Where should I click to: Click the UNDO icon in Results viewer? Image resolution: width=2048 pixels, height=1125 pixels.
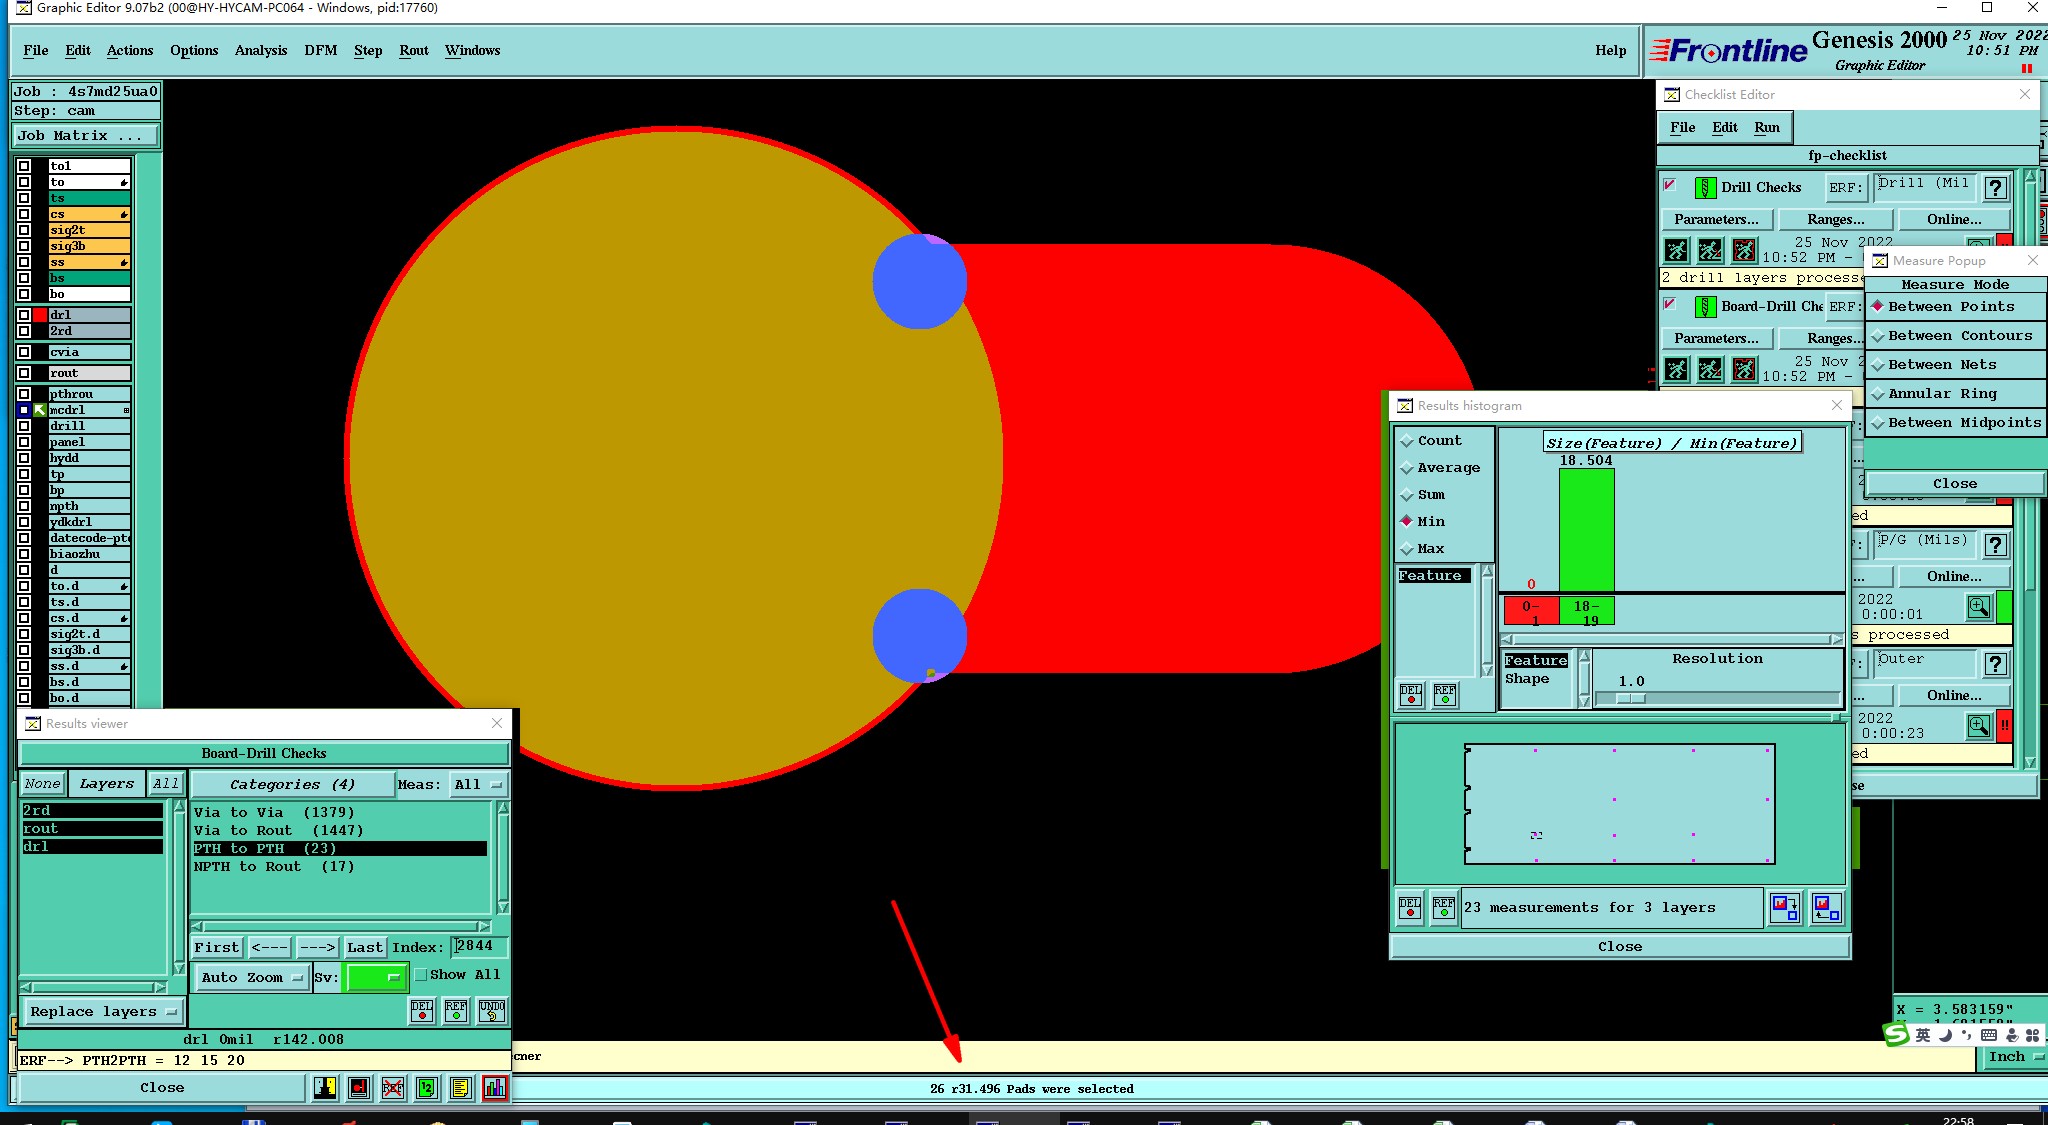point(491,1011)
